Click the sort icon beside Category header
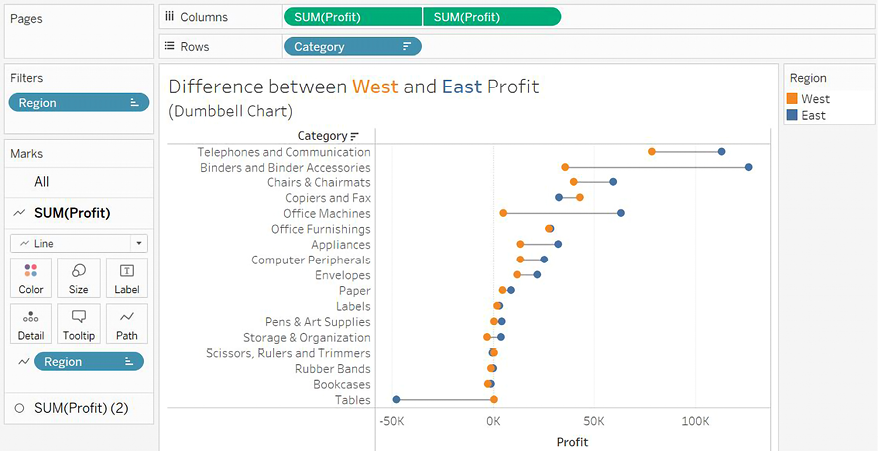Viewport: 878px width, 451px height. pyautogui.click(x=354, y=136)
